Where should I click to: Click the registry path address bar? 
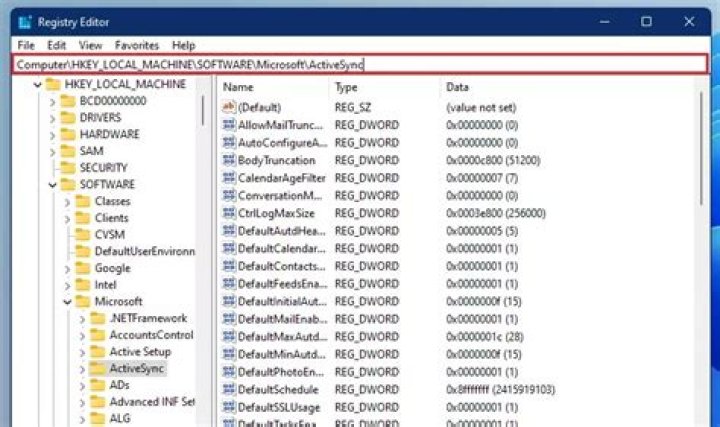tap(360, 64)
